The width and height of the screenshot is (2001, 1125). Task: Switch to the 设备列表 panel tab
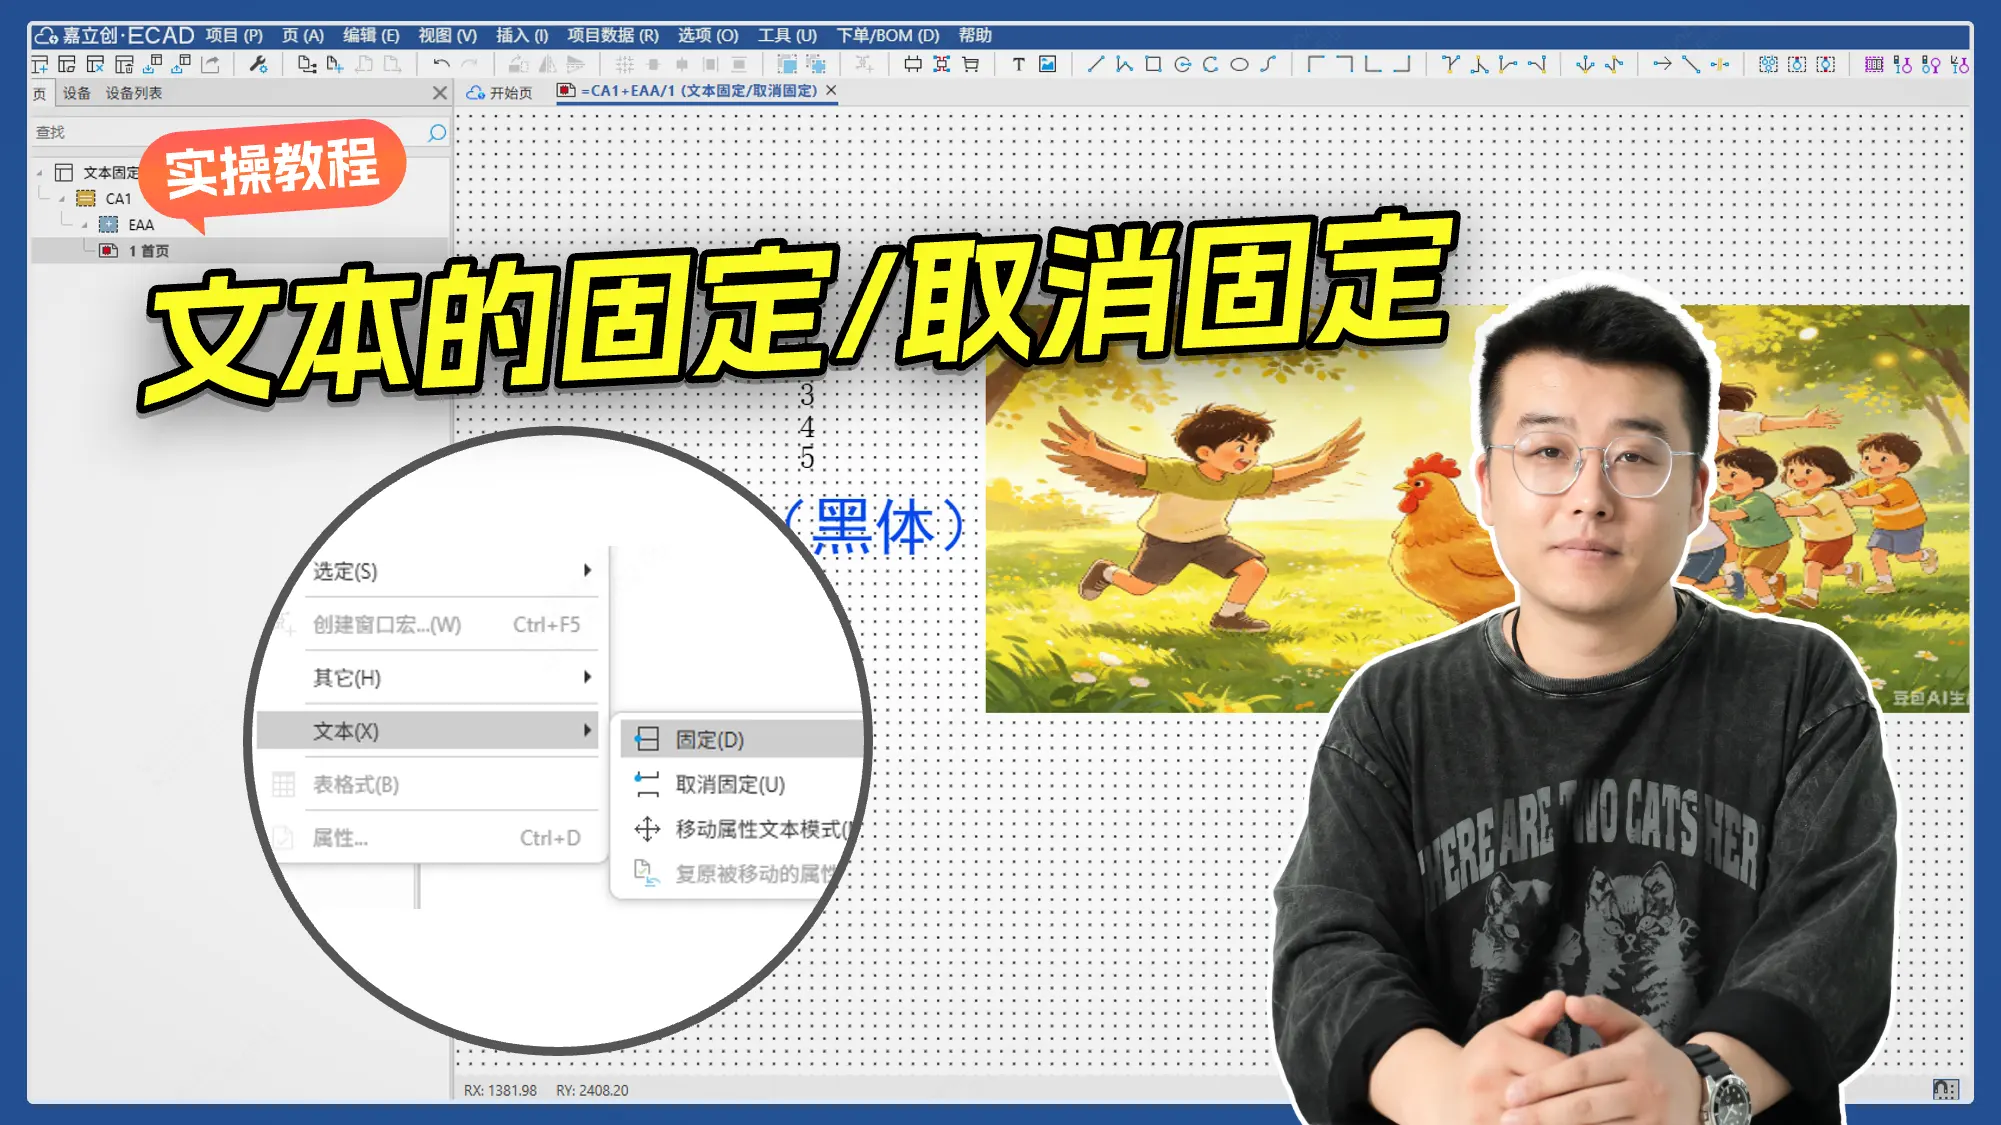[x=134, y=93]
